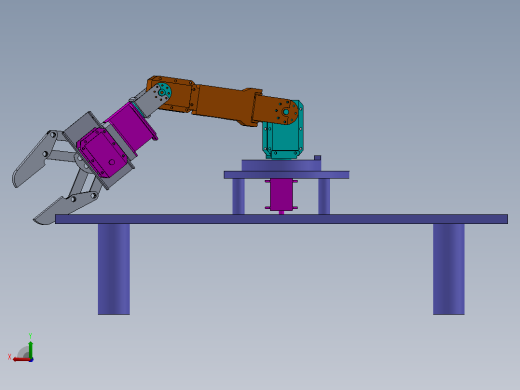Click the green Y axis of the orientation triad

[x=30, y=349]
